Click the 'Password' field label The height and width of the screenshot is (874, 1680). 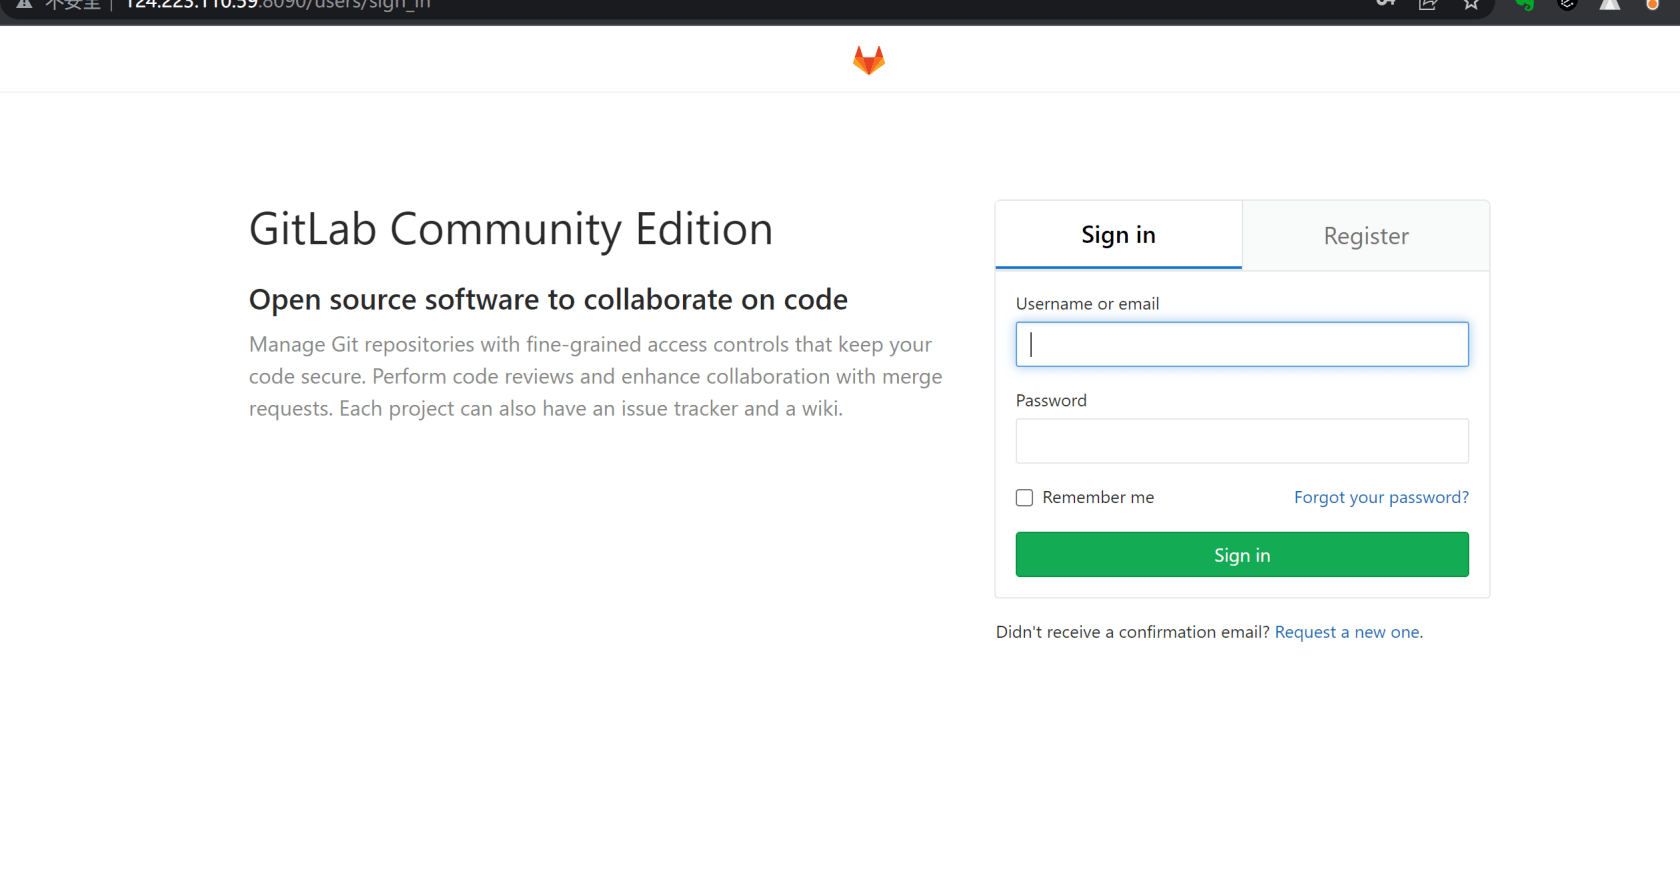(x=1051, y=400)
